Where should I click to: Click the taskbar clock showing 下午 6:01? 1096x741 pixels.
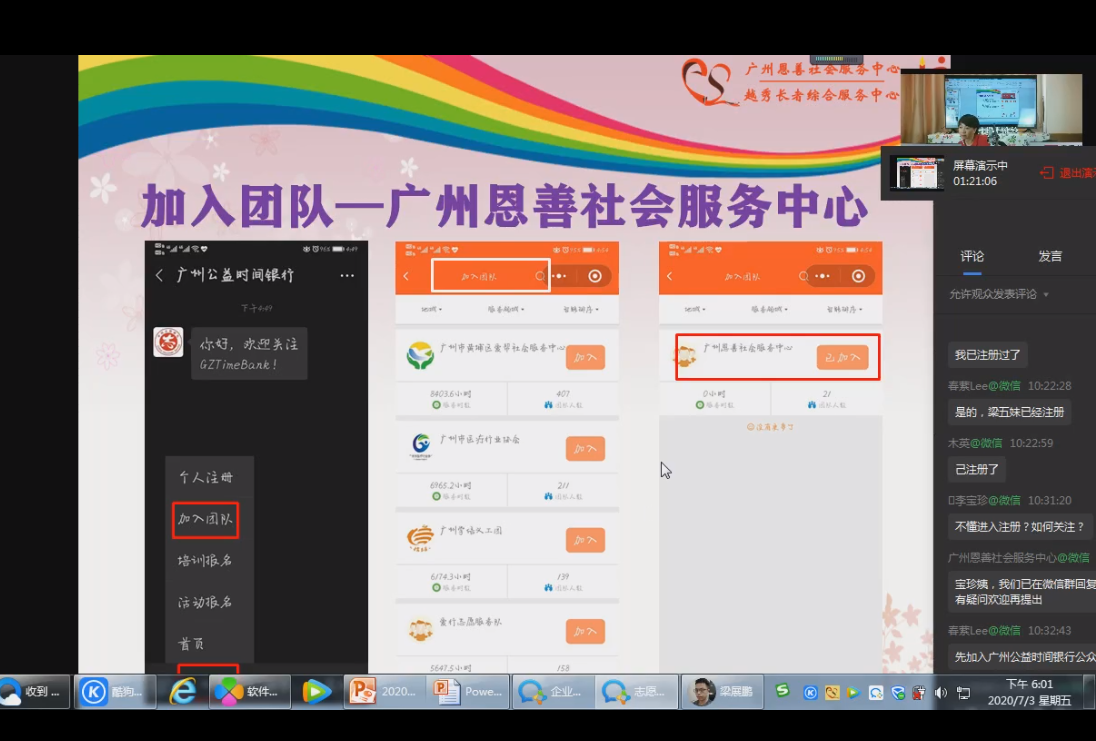click(x=1029, y=692)
